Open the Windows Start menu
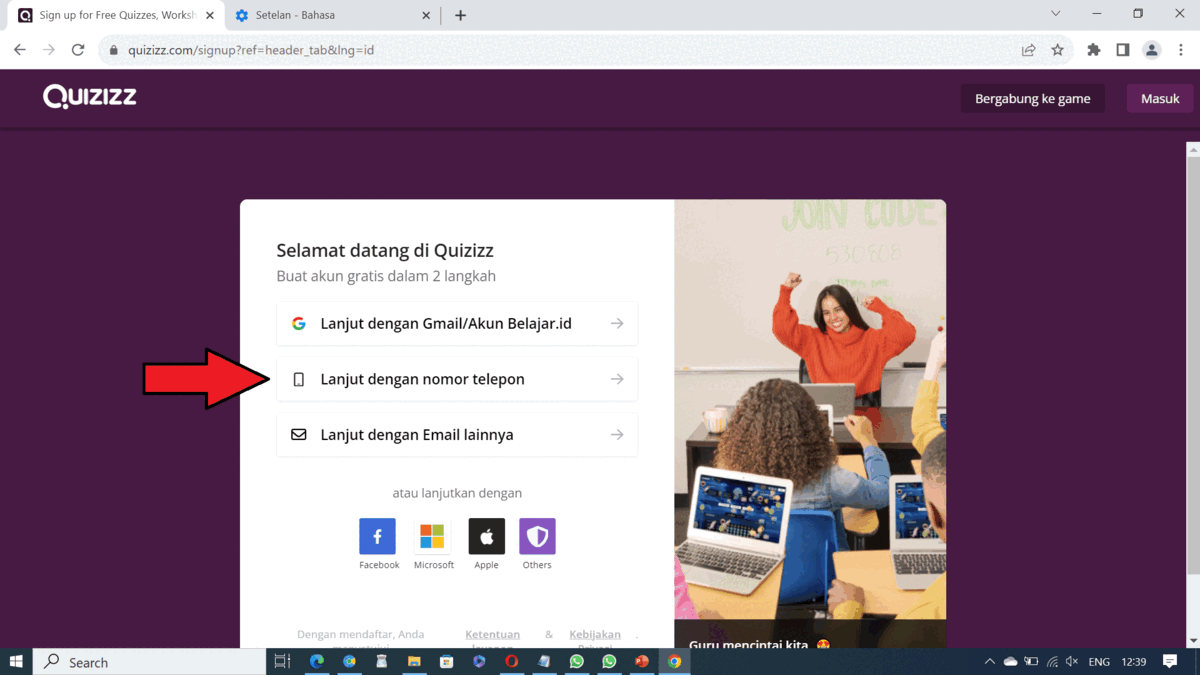 click(16, 662)
